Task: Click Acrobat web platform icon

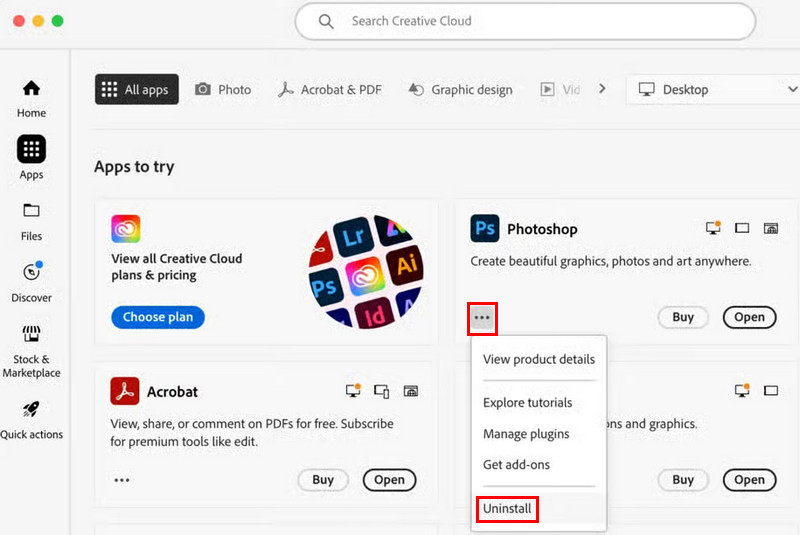Action: coord(411,391)
